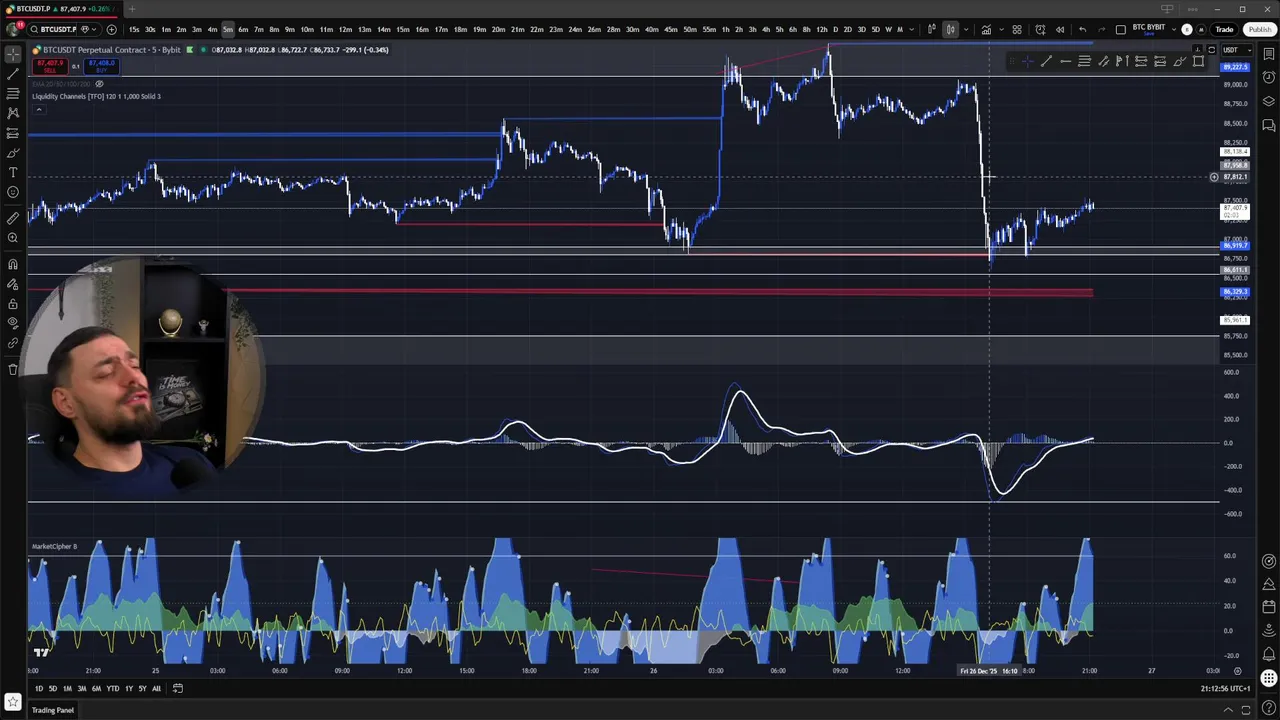1280x720 pixels.
Task: Click the Trade button
Action: 1224,29
